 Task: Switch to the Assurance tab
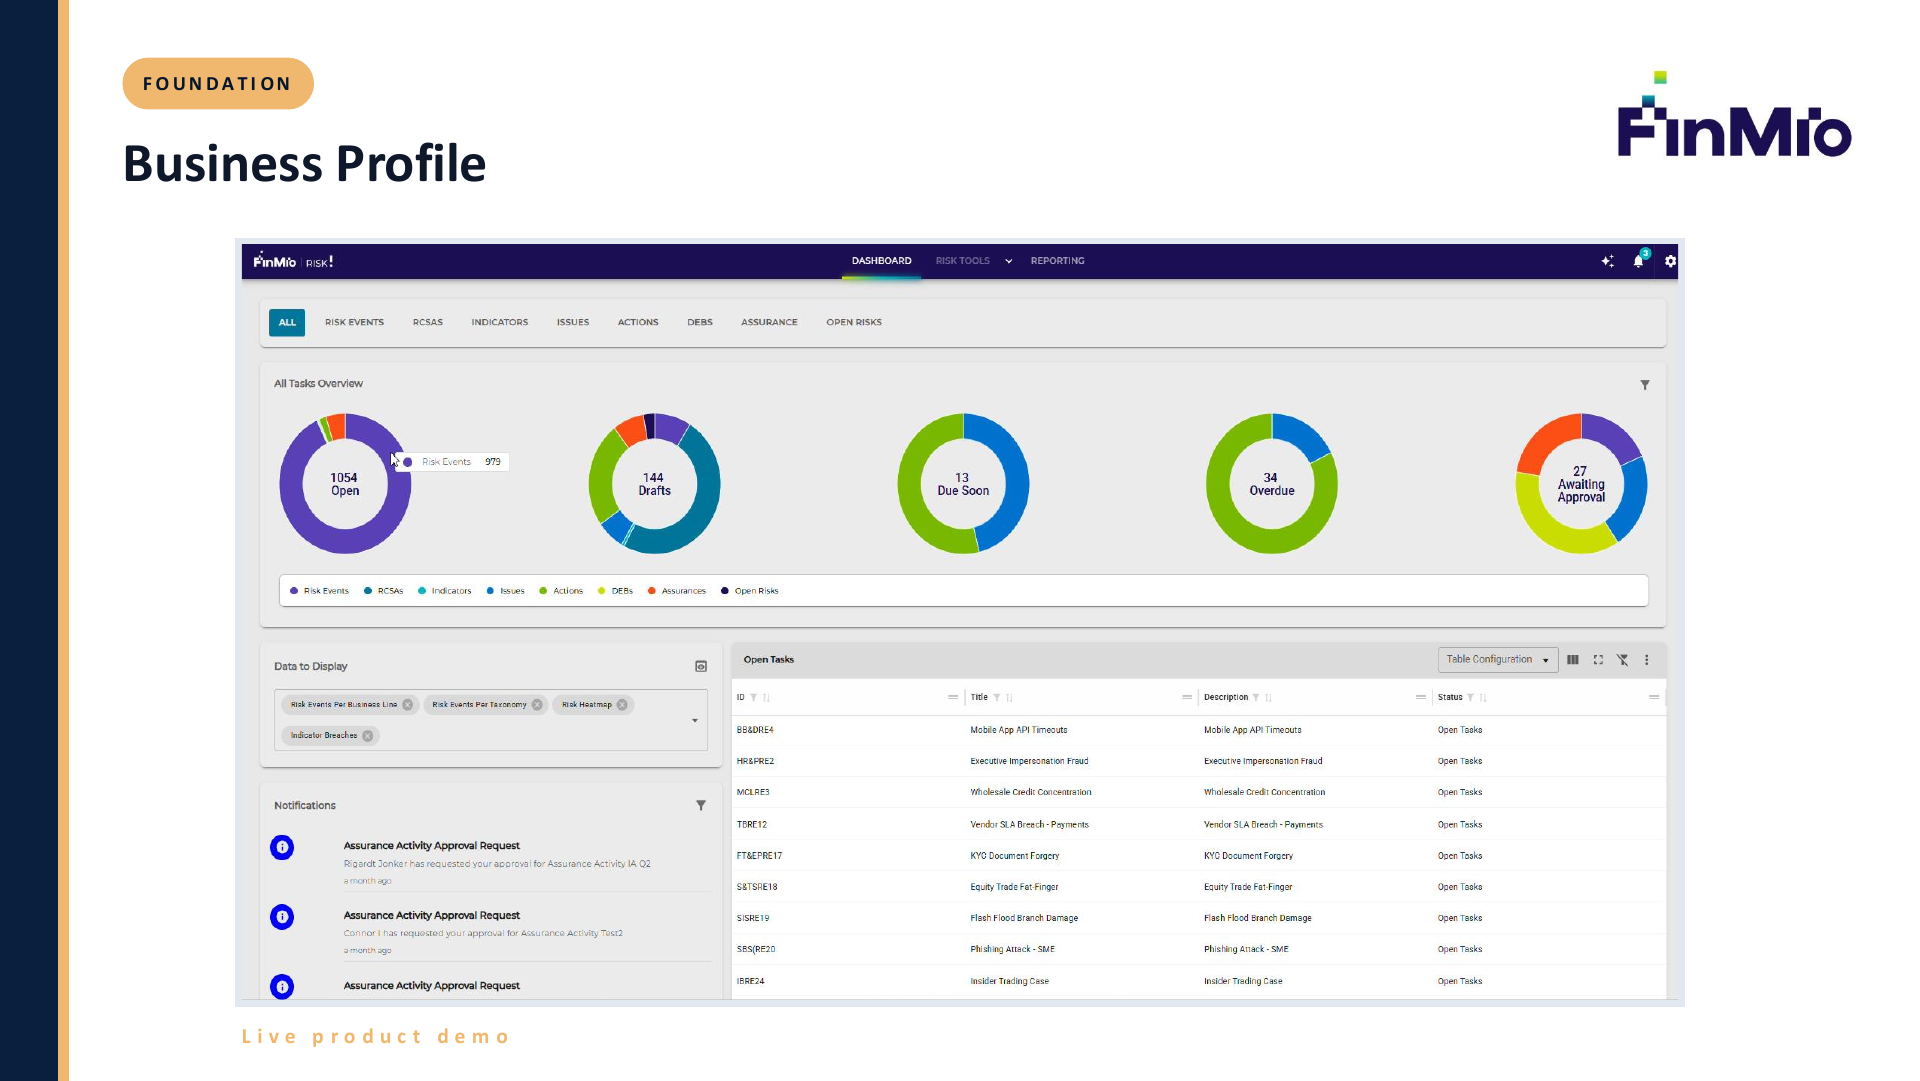[768, 323]
